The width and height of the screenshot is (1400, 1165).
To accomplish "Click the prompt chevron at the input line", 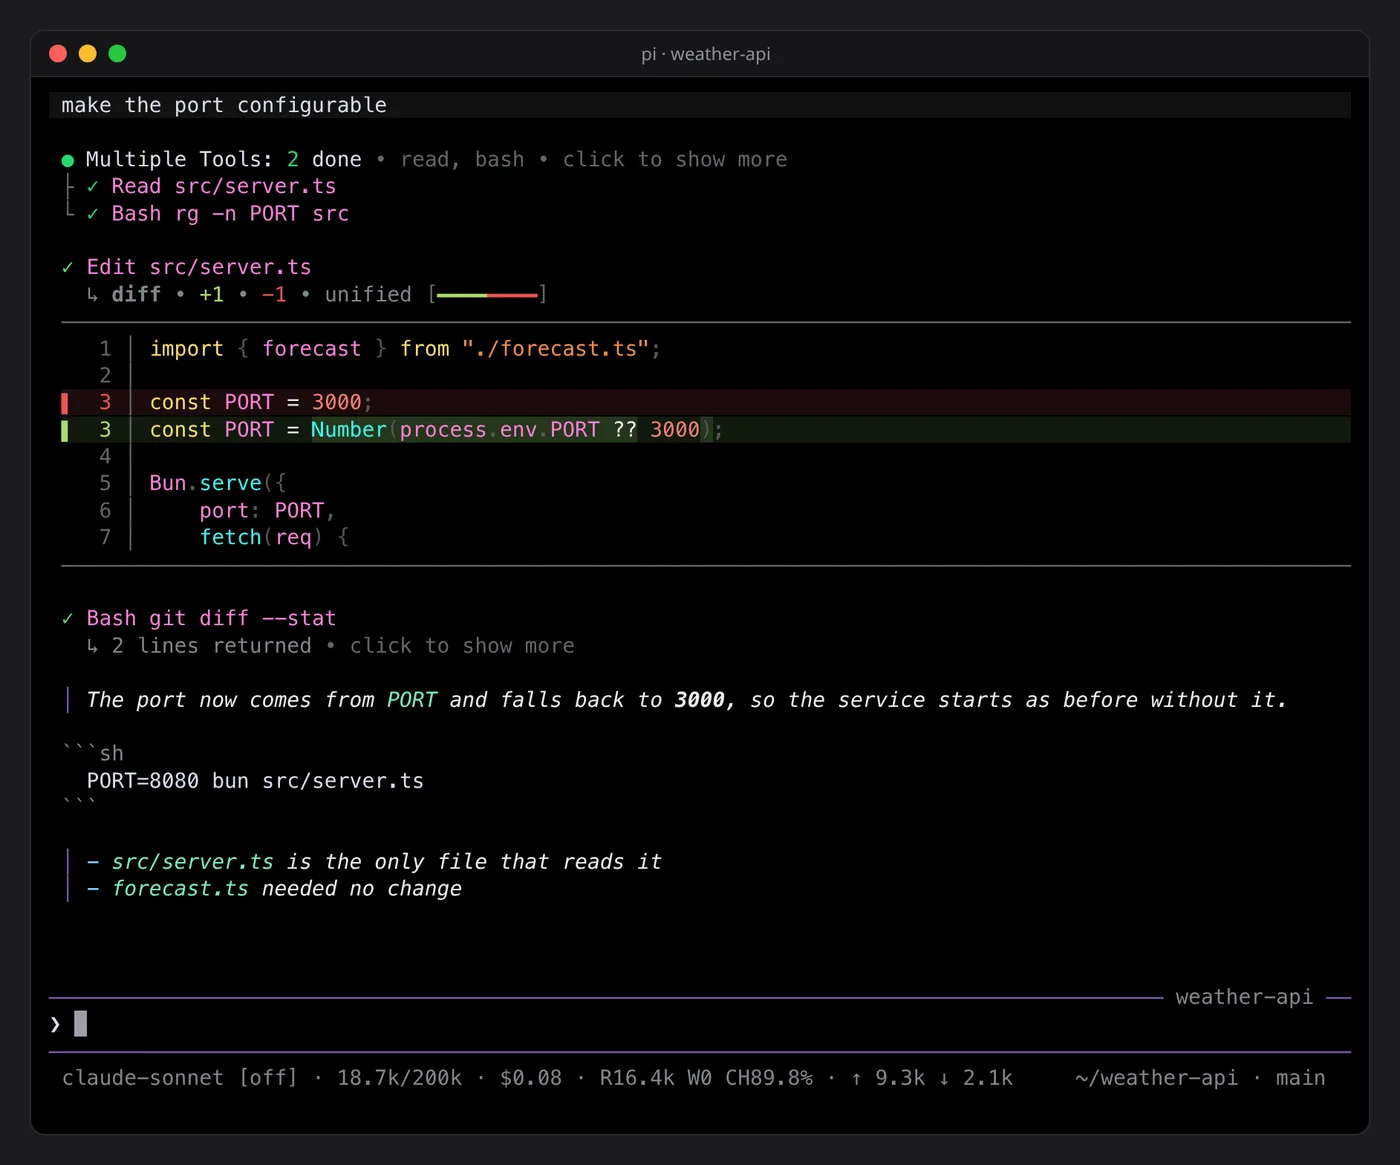I will coord(55,1024).
